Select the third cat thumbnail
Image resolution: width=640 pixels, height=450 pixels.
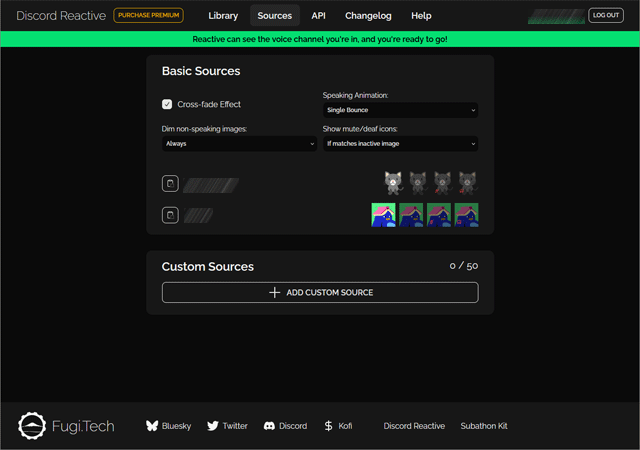[442, 183]
